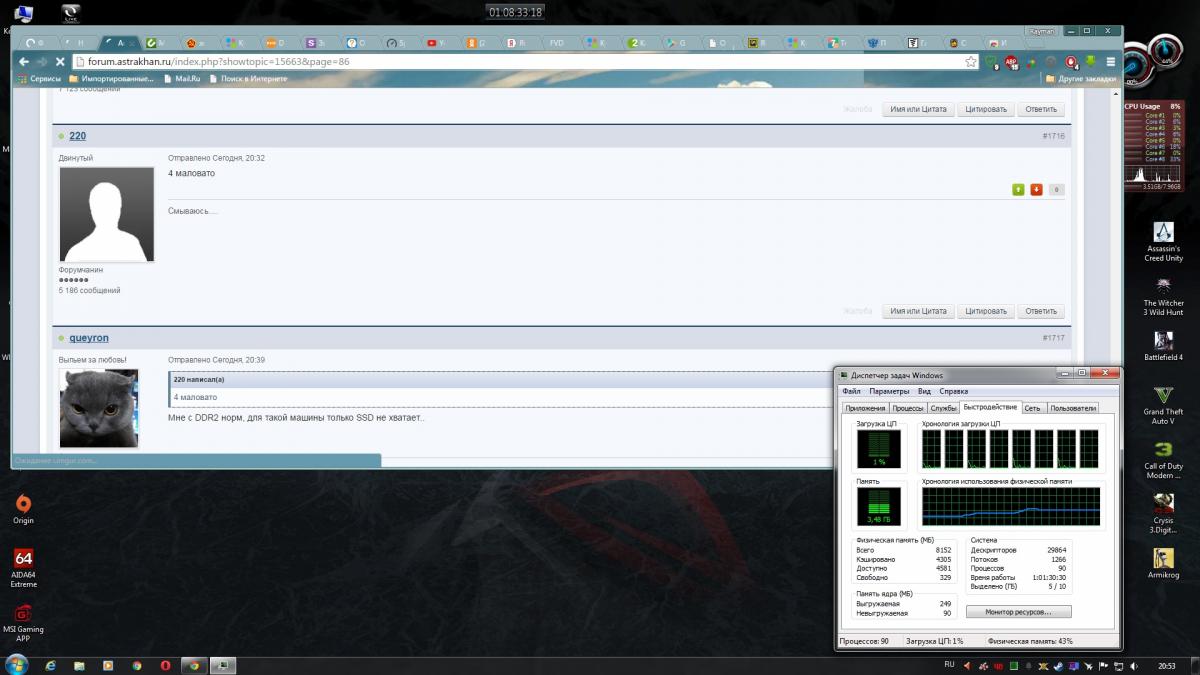1200x675 pixels.
Task: Click the Chrome address bar URL
Action: pyautogui.click(x=219, y=62)
